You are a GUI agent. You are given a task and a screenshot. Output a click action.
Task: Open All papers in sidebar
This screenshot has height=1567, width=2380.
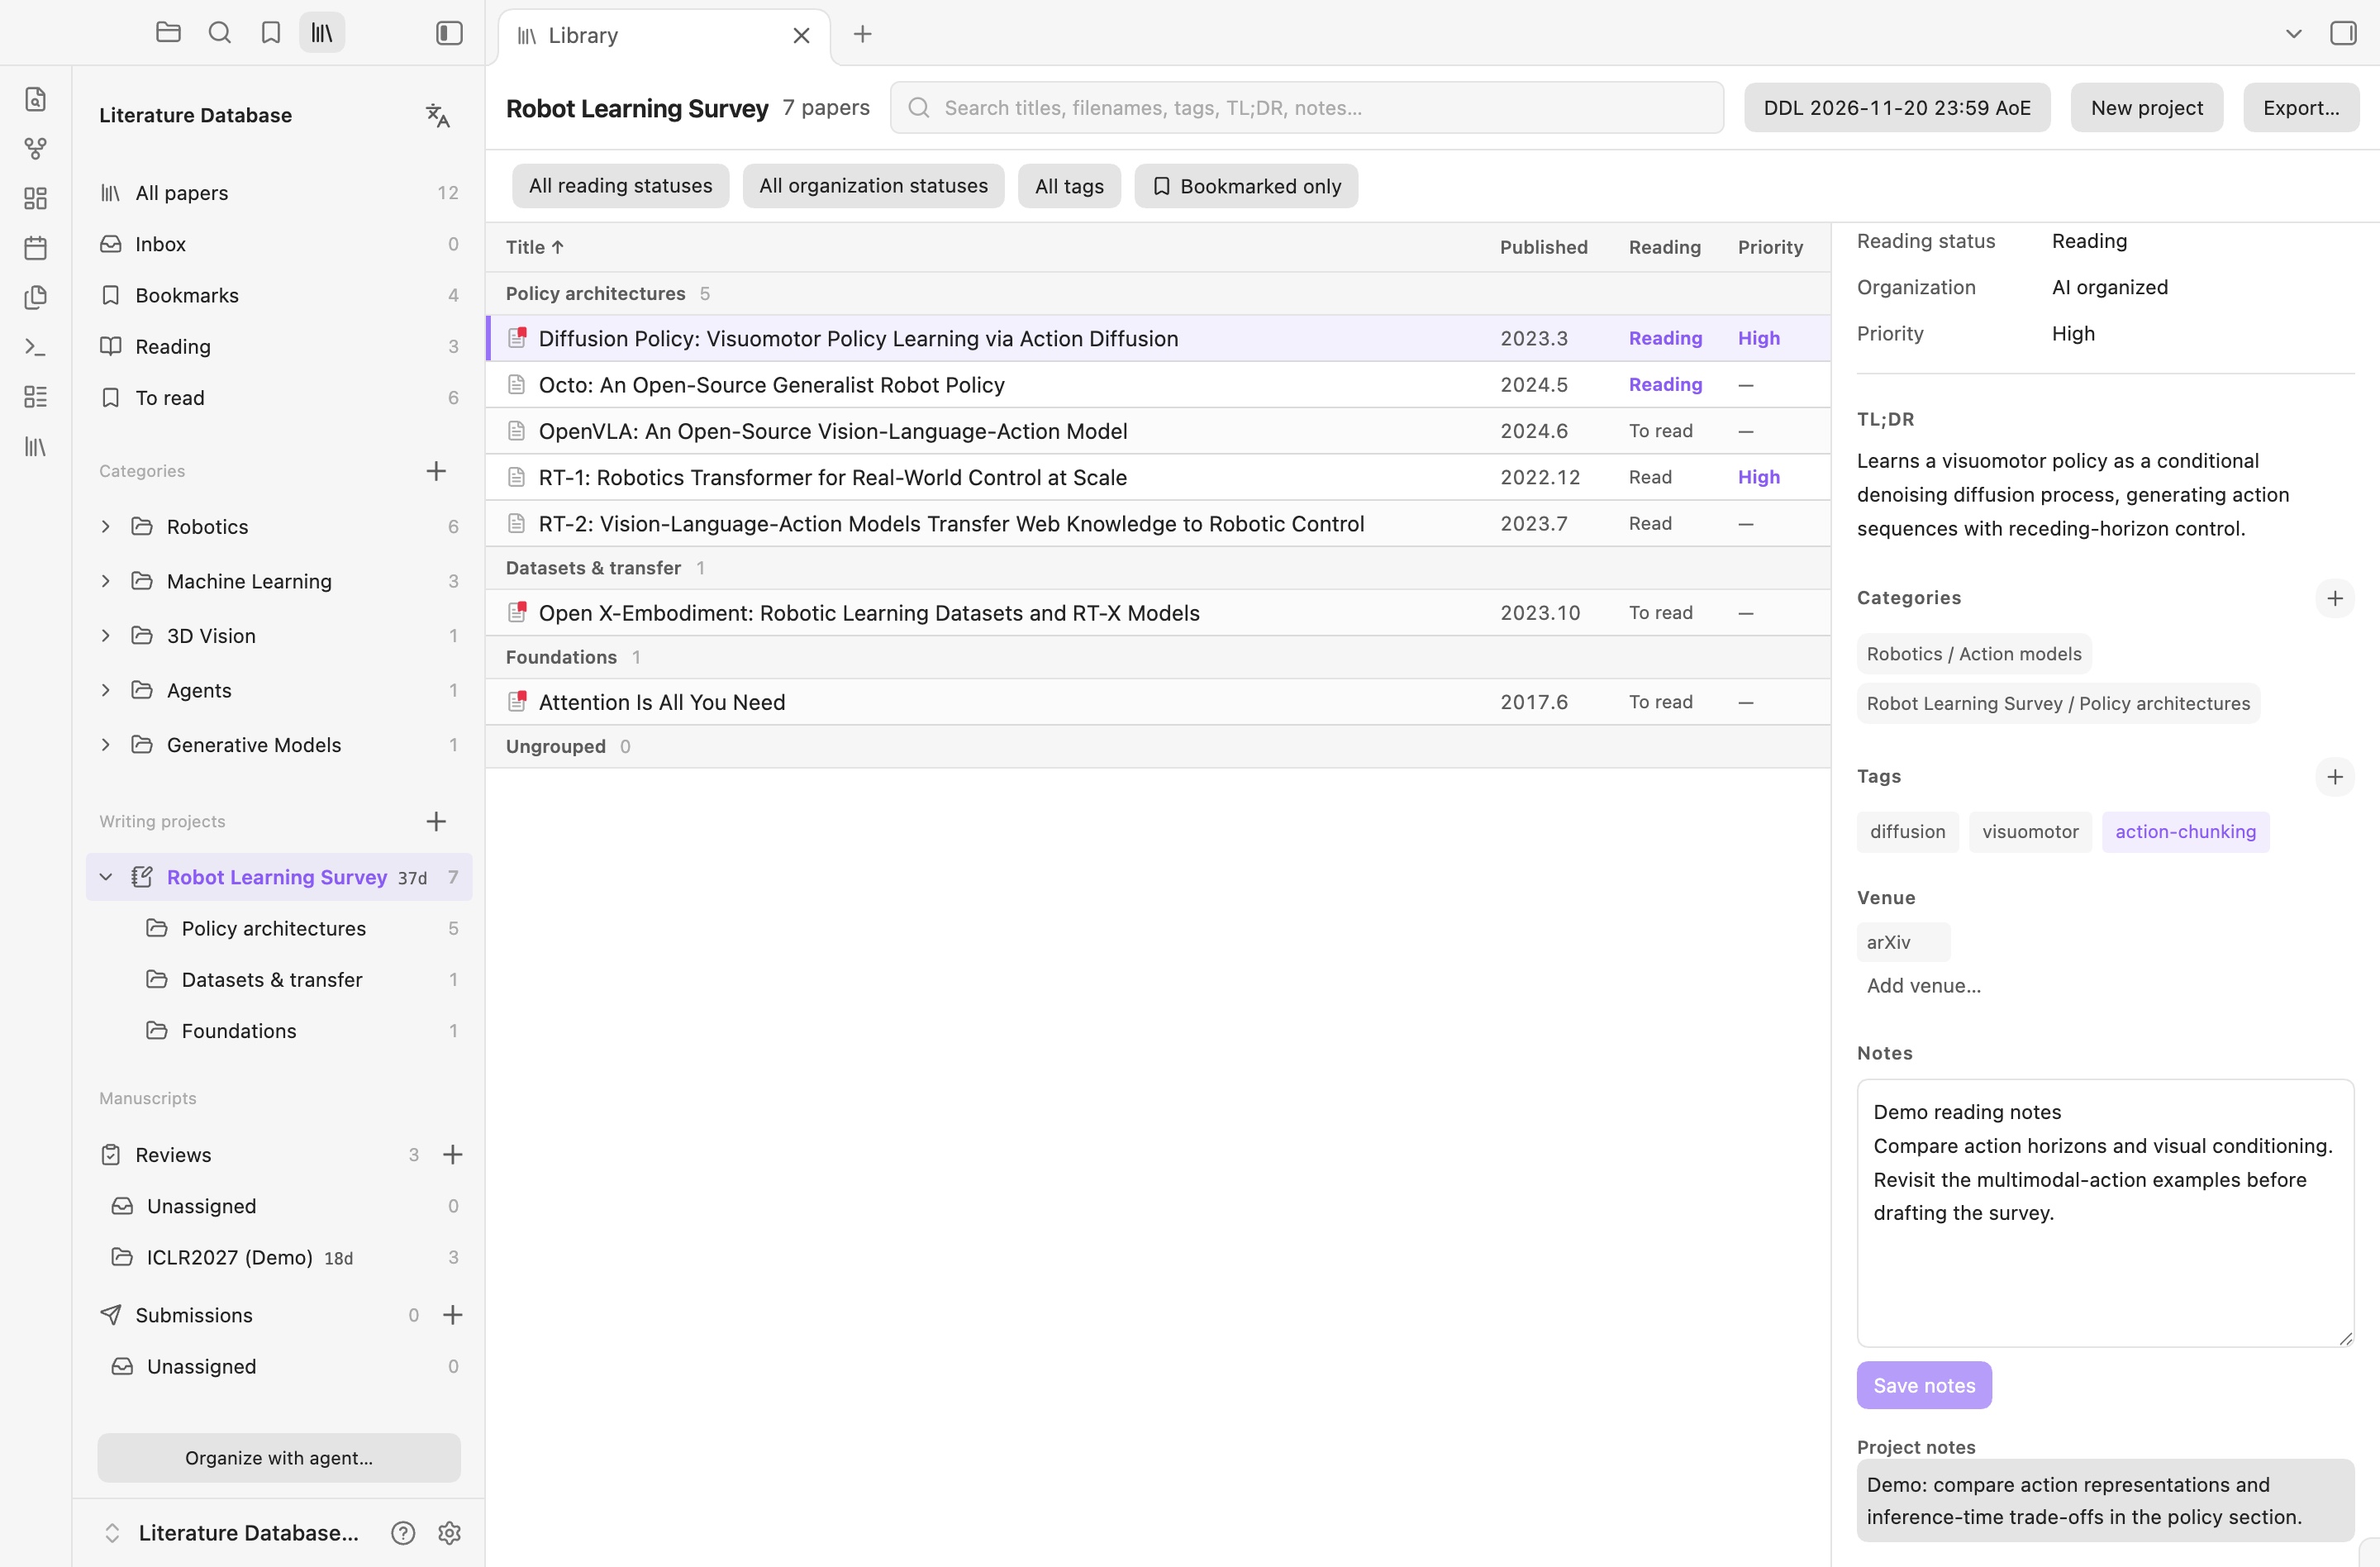279,193
